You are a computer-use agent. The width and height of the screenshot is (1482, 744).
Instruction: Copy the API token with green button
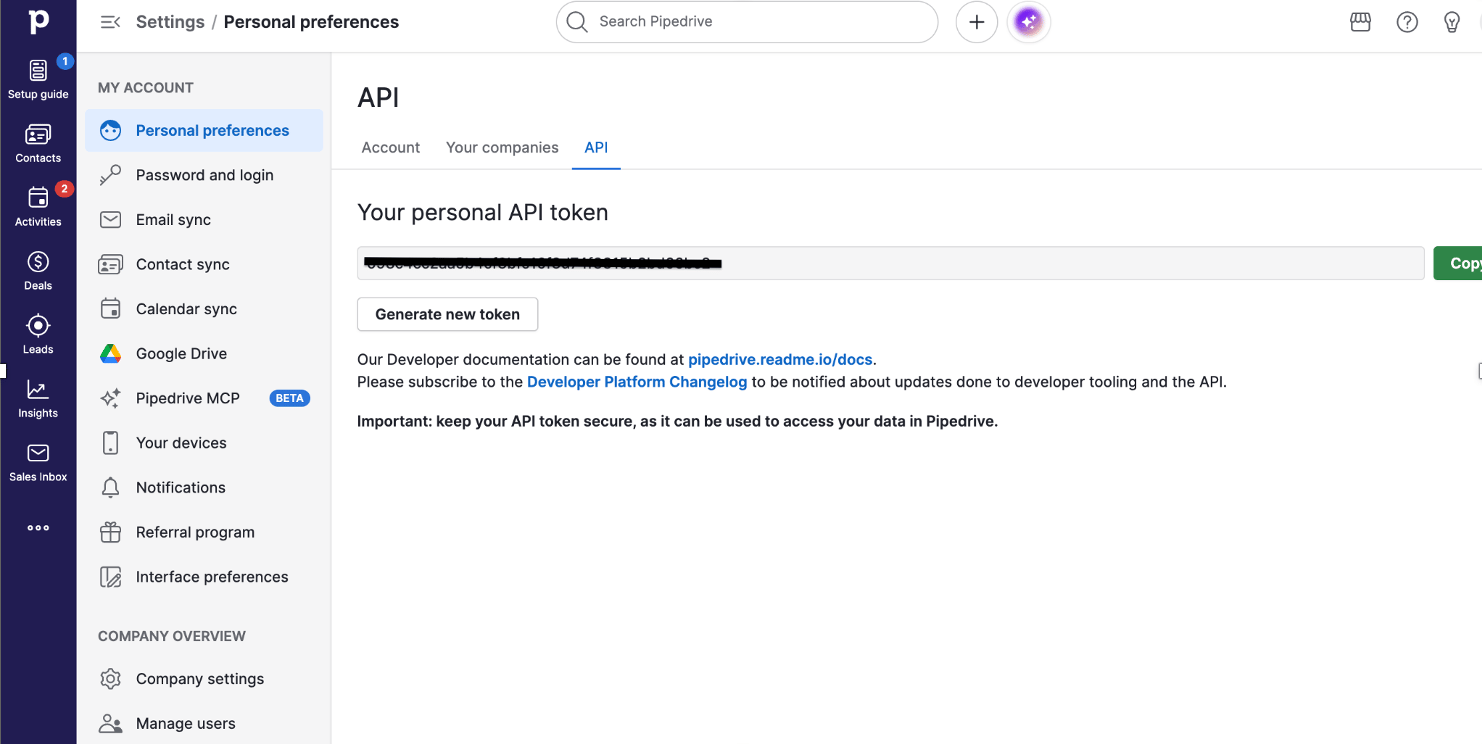point(1458,263)
